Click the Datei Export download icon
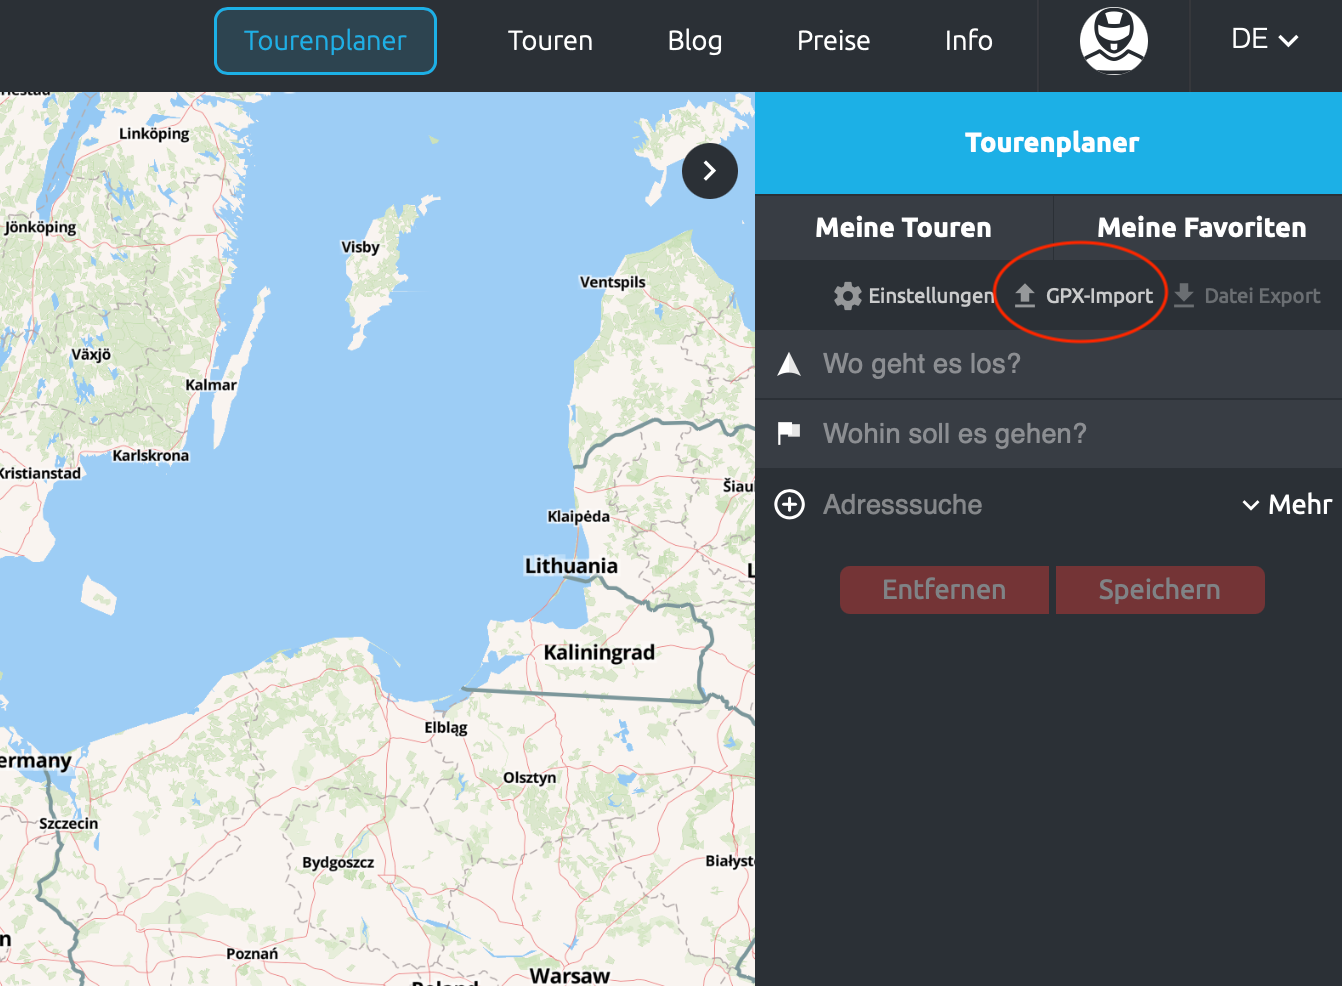The height and width of the screenshot is (986, 1342). (x=1184, y=296)
